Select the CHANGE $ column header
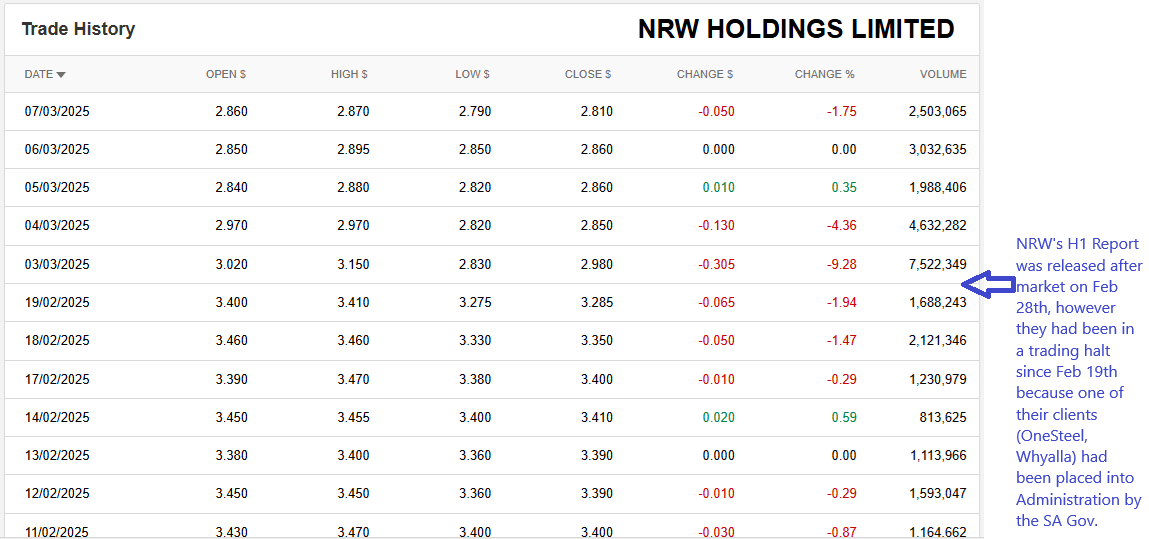The image size is (1149, 539). [x=704, y=74]
